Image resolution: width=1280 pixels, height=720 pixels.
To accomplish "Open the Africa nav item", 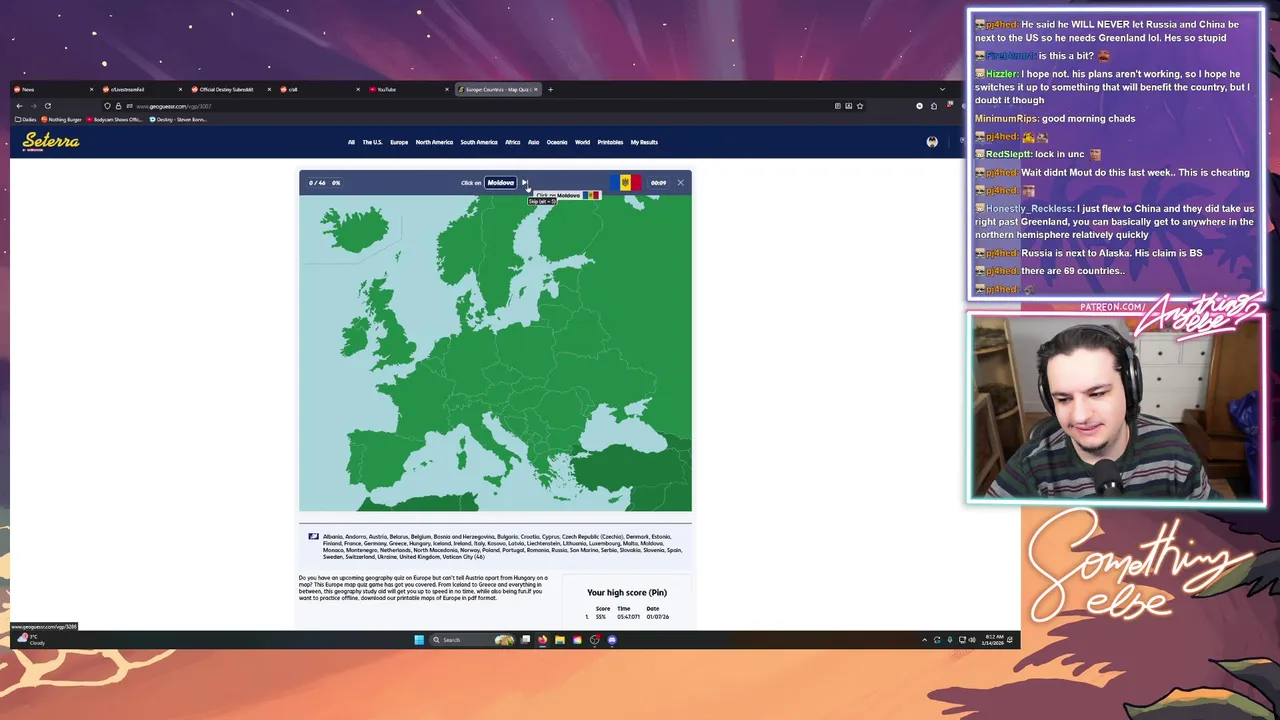I will pos(513,142).
